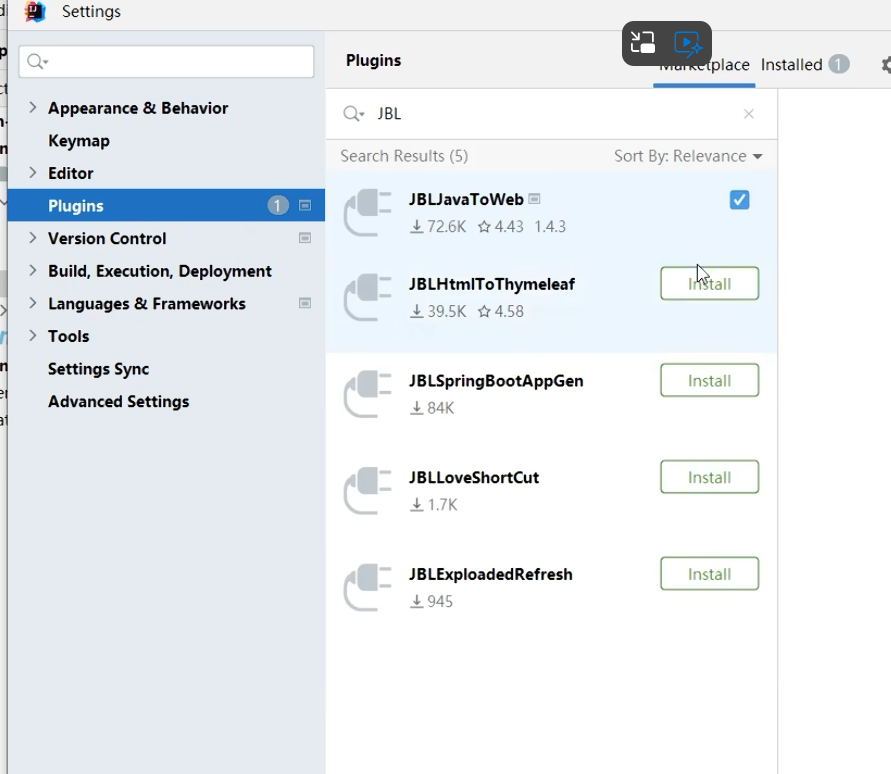Select the JBLLoveShortCut plugin name
This screenshot has width=891, height=774.
pyautogui.click(x=473, y=477)
